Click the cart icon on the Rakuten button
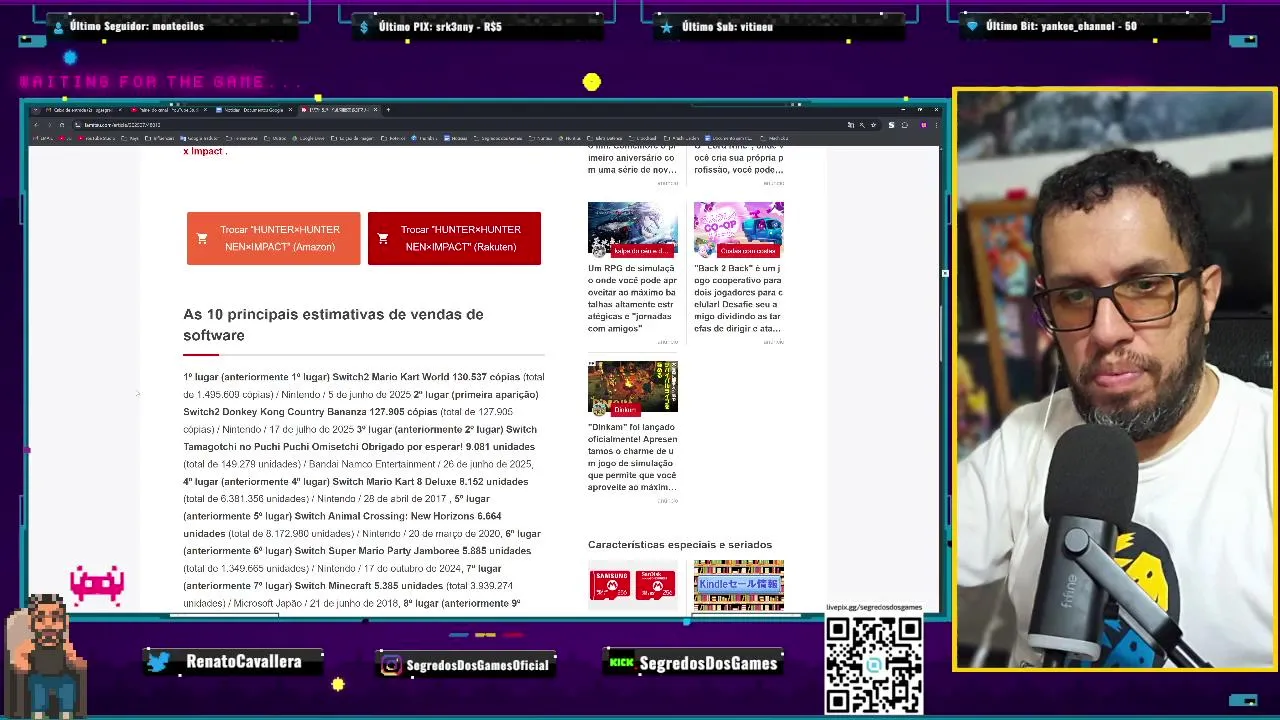 (383, 239)
